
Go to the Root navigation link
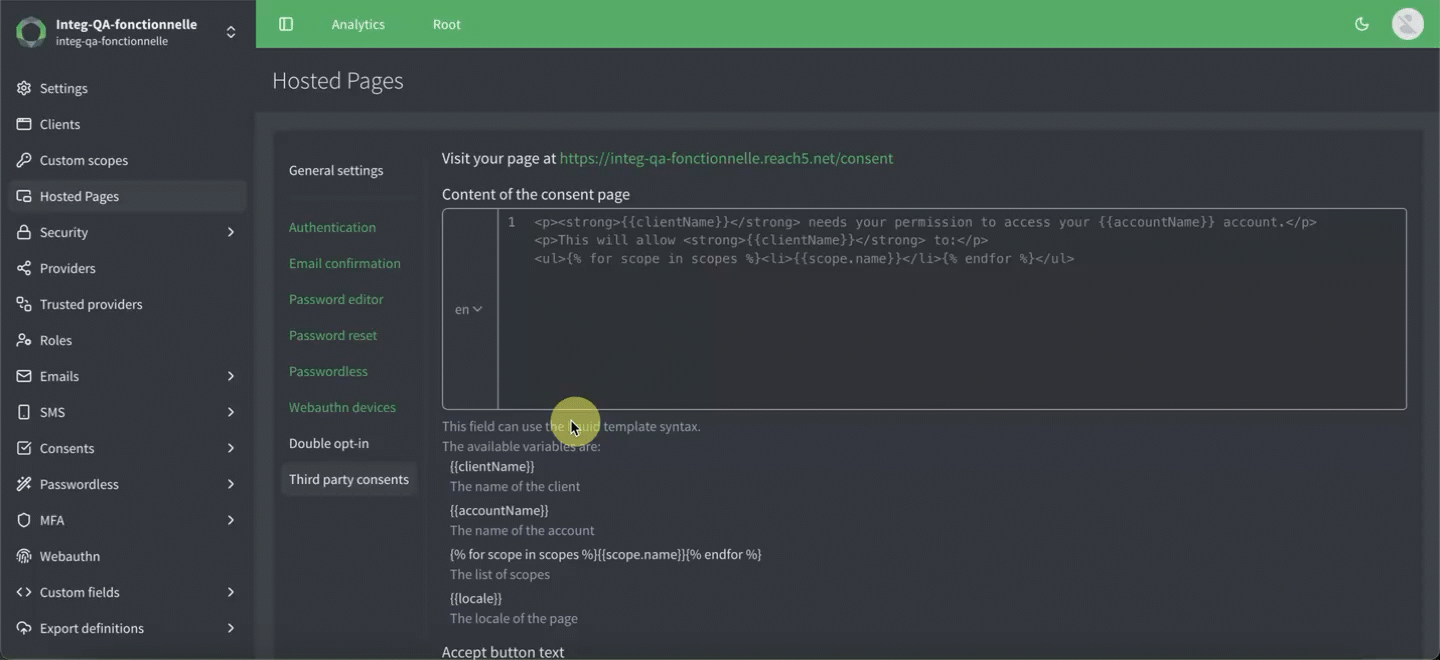pyautogui.click(x=446, y=24)
